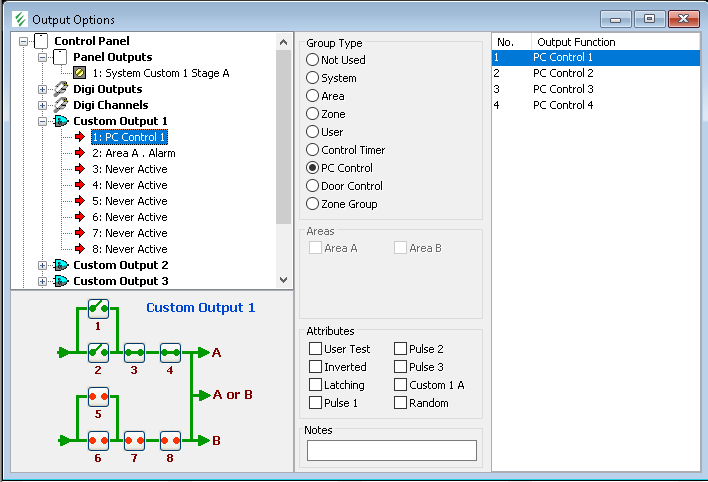Choose the Control Timer group type
Viewport: 708px width, 482px height.
(313, 150)
